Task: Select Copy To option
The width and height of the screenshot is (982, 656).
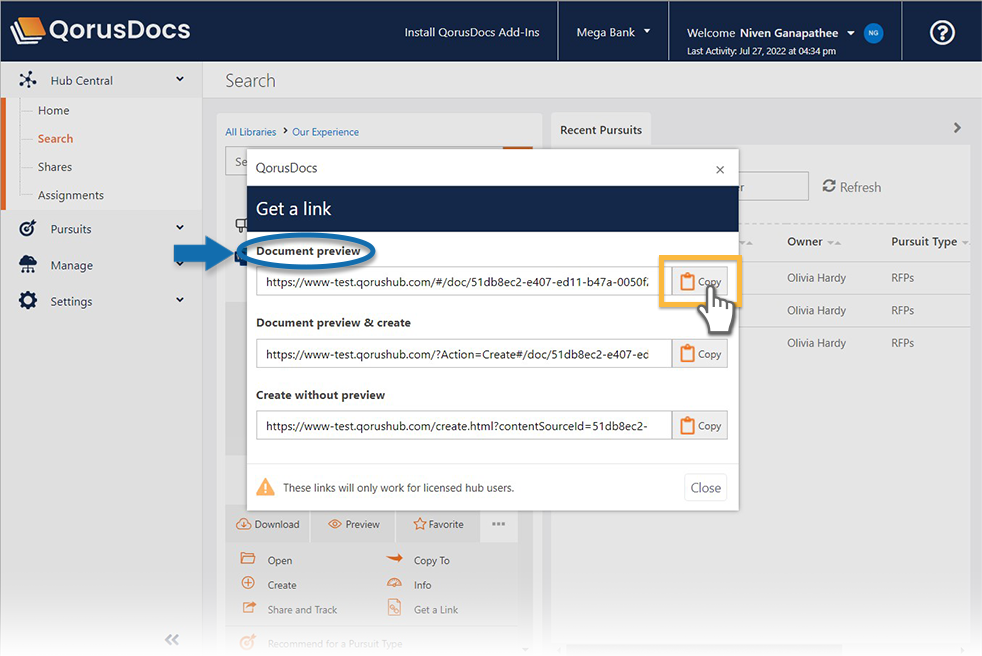Action: click(418, 560)
